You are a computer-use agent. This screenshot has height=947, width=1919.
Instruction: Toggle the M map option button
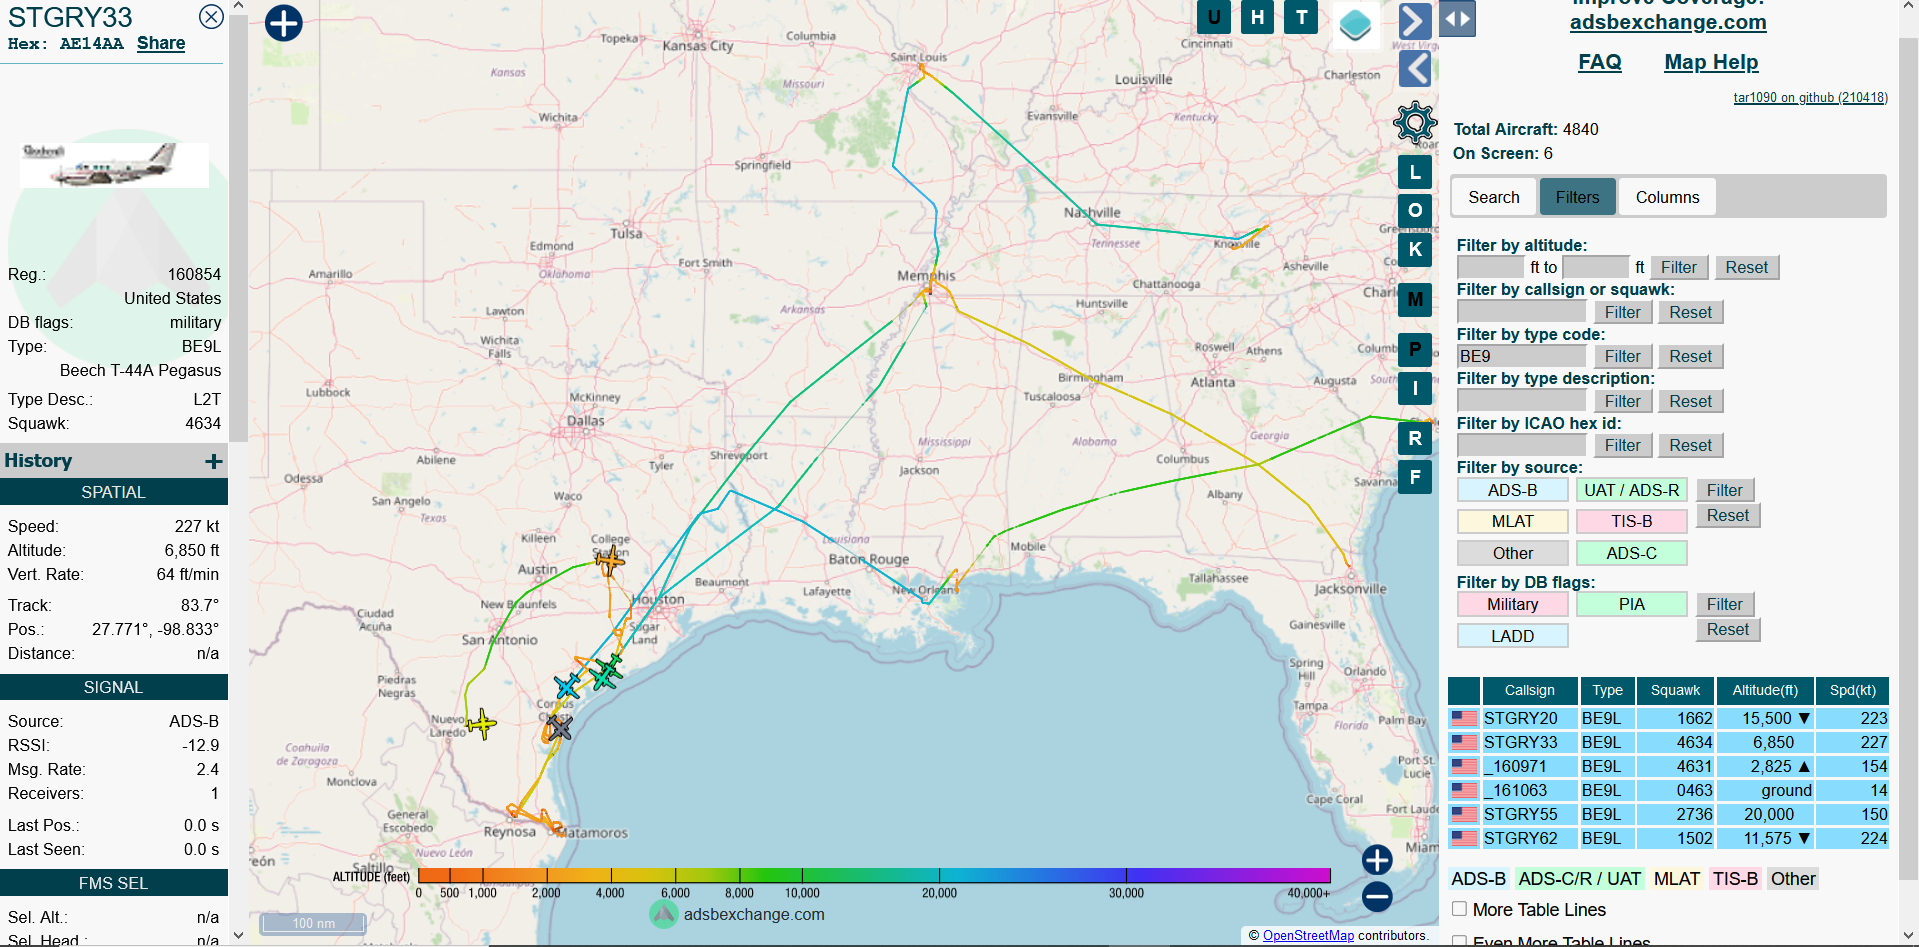pyautogui.click(x=1415, y=299)
